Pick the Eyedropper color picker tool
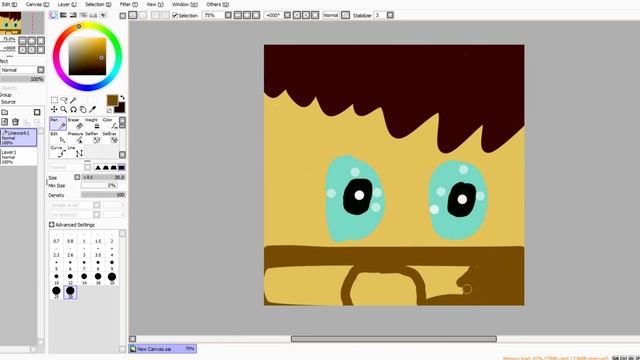 (x=93, y=109)
